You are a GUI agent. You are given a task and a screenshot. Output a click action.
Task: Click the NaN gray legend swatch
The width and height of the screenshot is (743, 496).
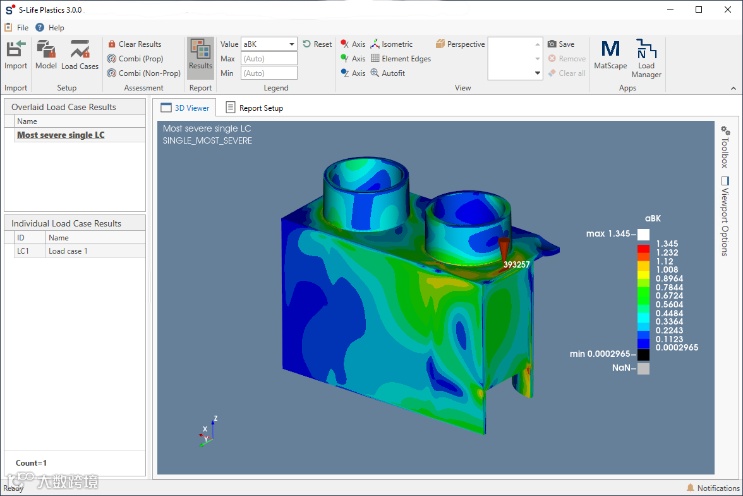pos(643,368)
